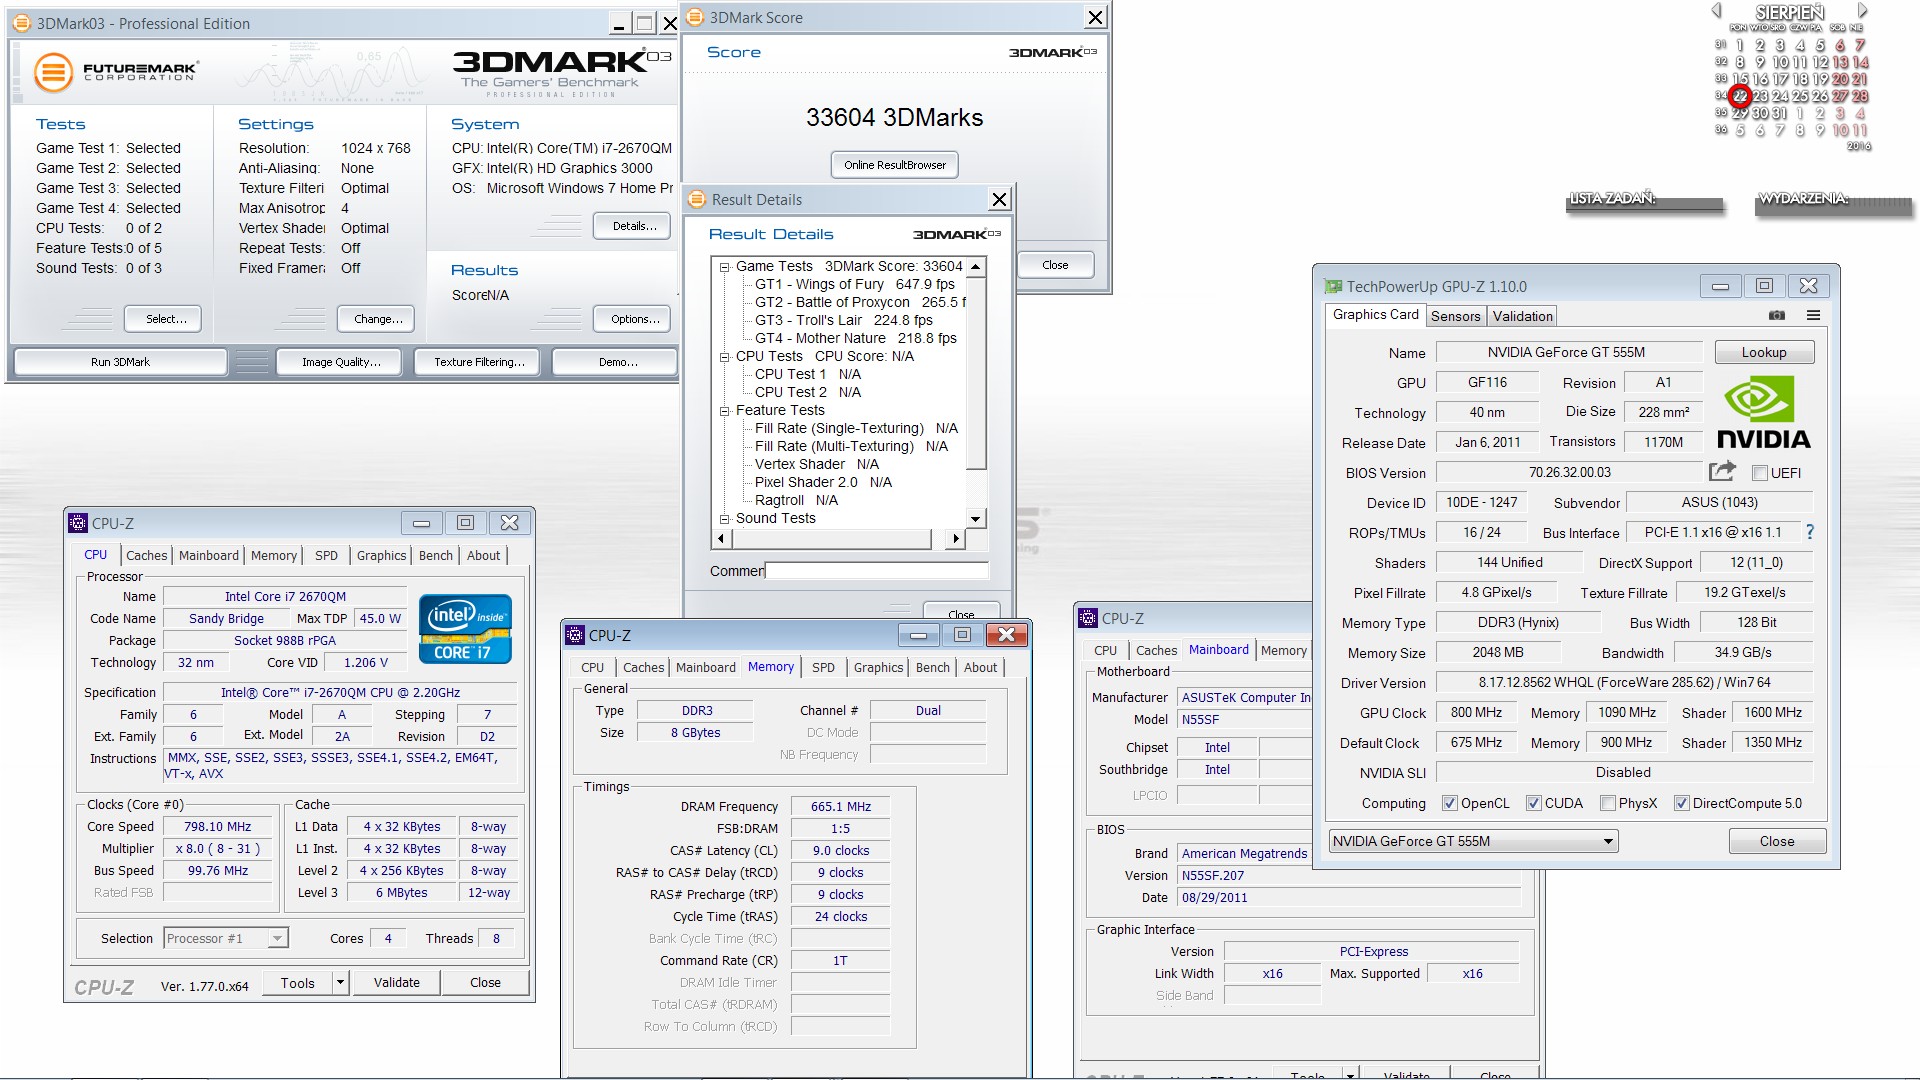1920x1080 pixels.
Task: Collapse the Game Tests tree node
Action: tap(725, 267)
